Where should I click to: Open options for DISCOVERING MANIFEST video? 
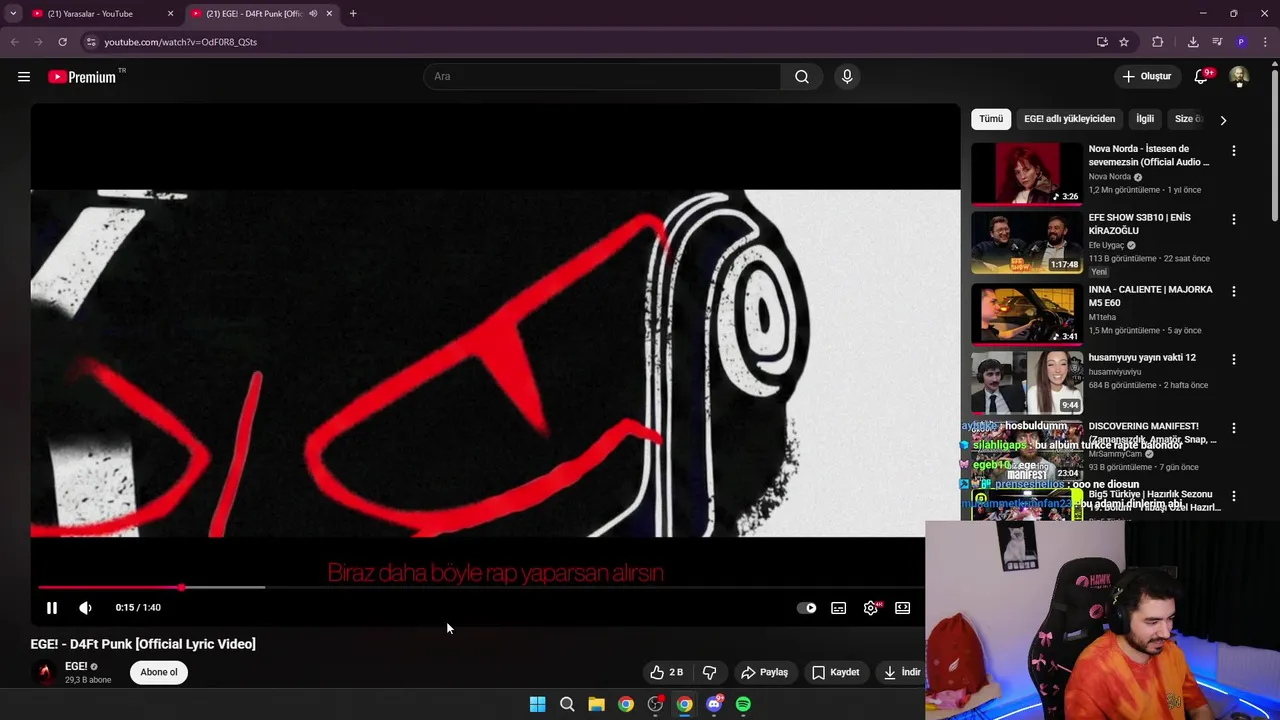click(1234, 428)
